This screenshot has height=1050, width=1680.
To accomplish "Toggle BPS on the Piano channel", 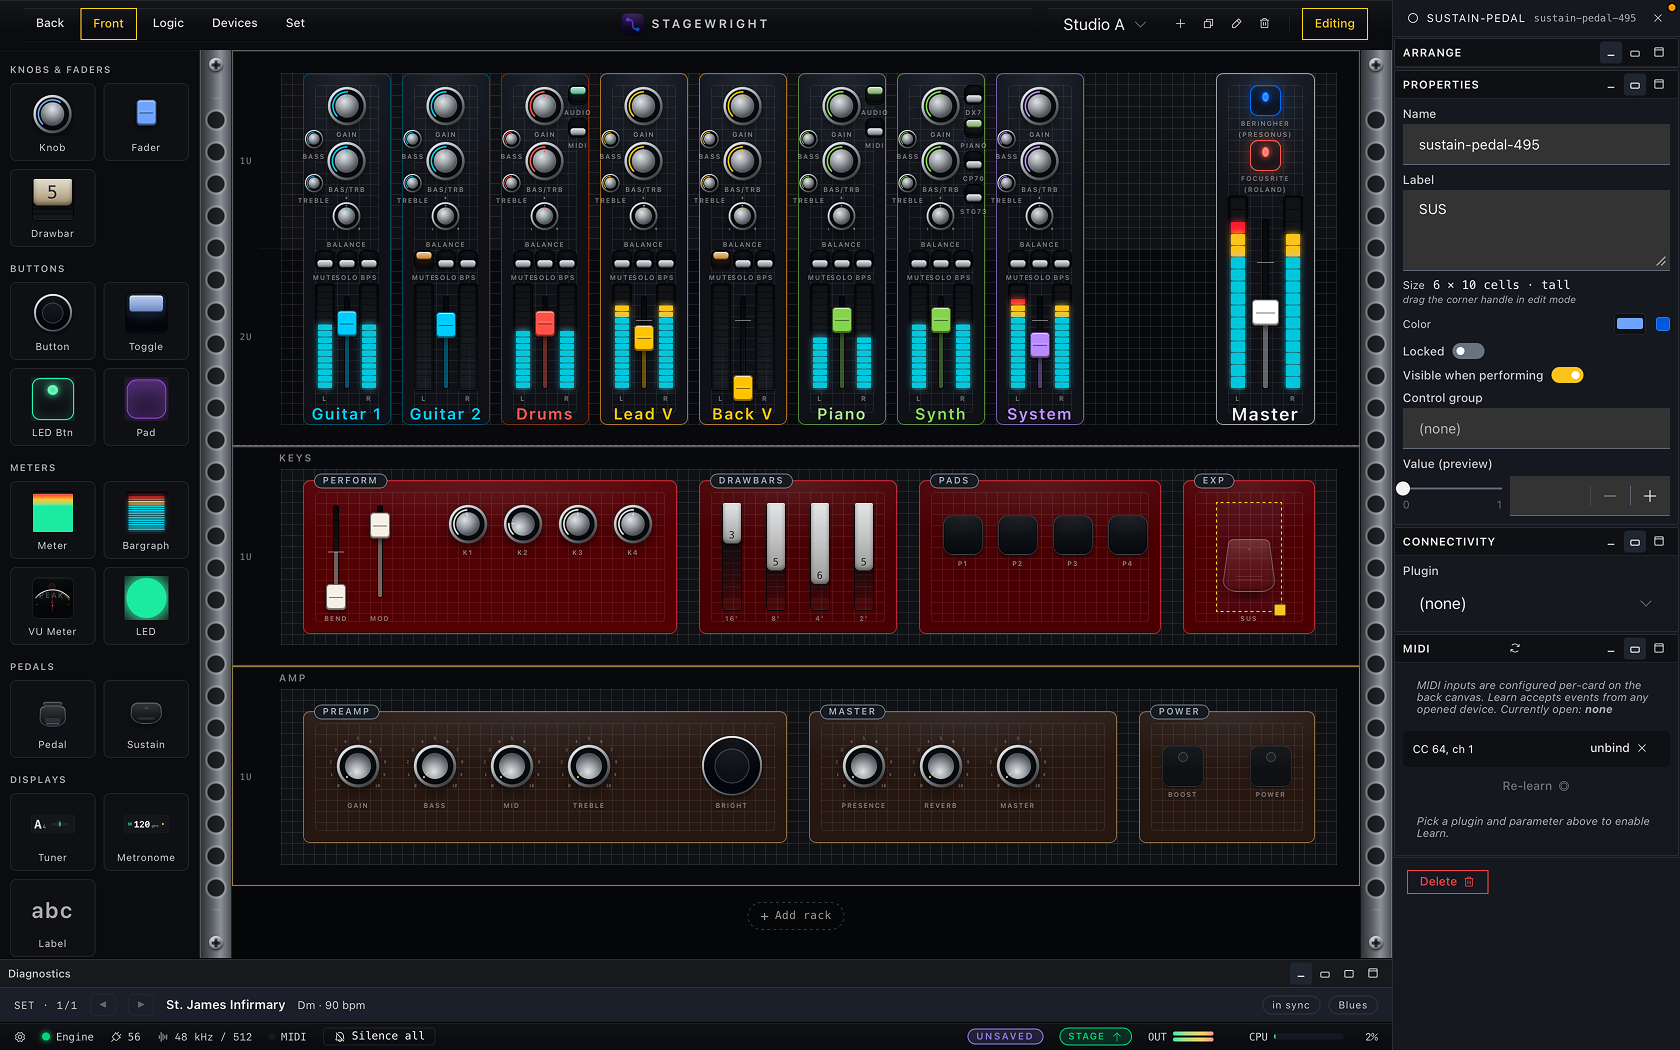I will click(864, 263).
